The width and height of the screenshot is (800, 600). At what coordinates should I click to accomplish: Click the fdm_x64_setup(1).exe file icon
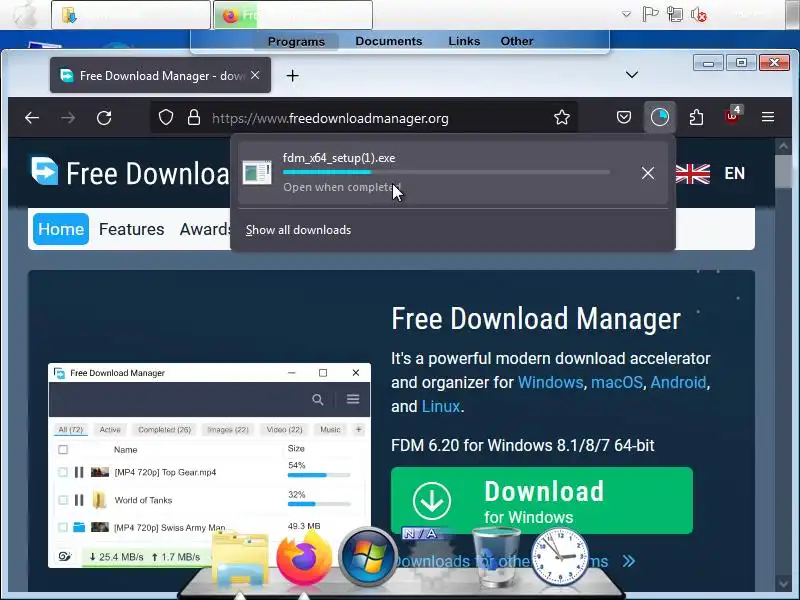257,172
